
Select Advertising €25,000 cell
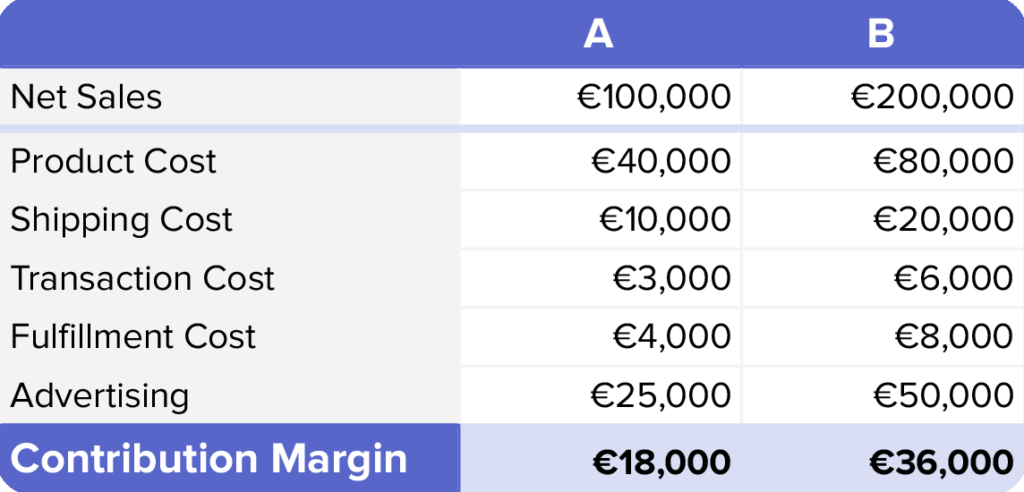point(663,395)
